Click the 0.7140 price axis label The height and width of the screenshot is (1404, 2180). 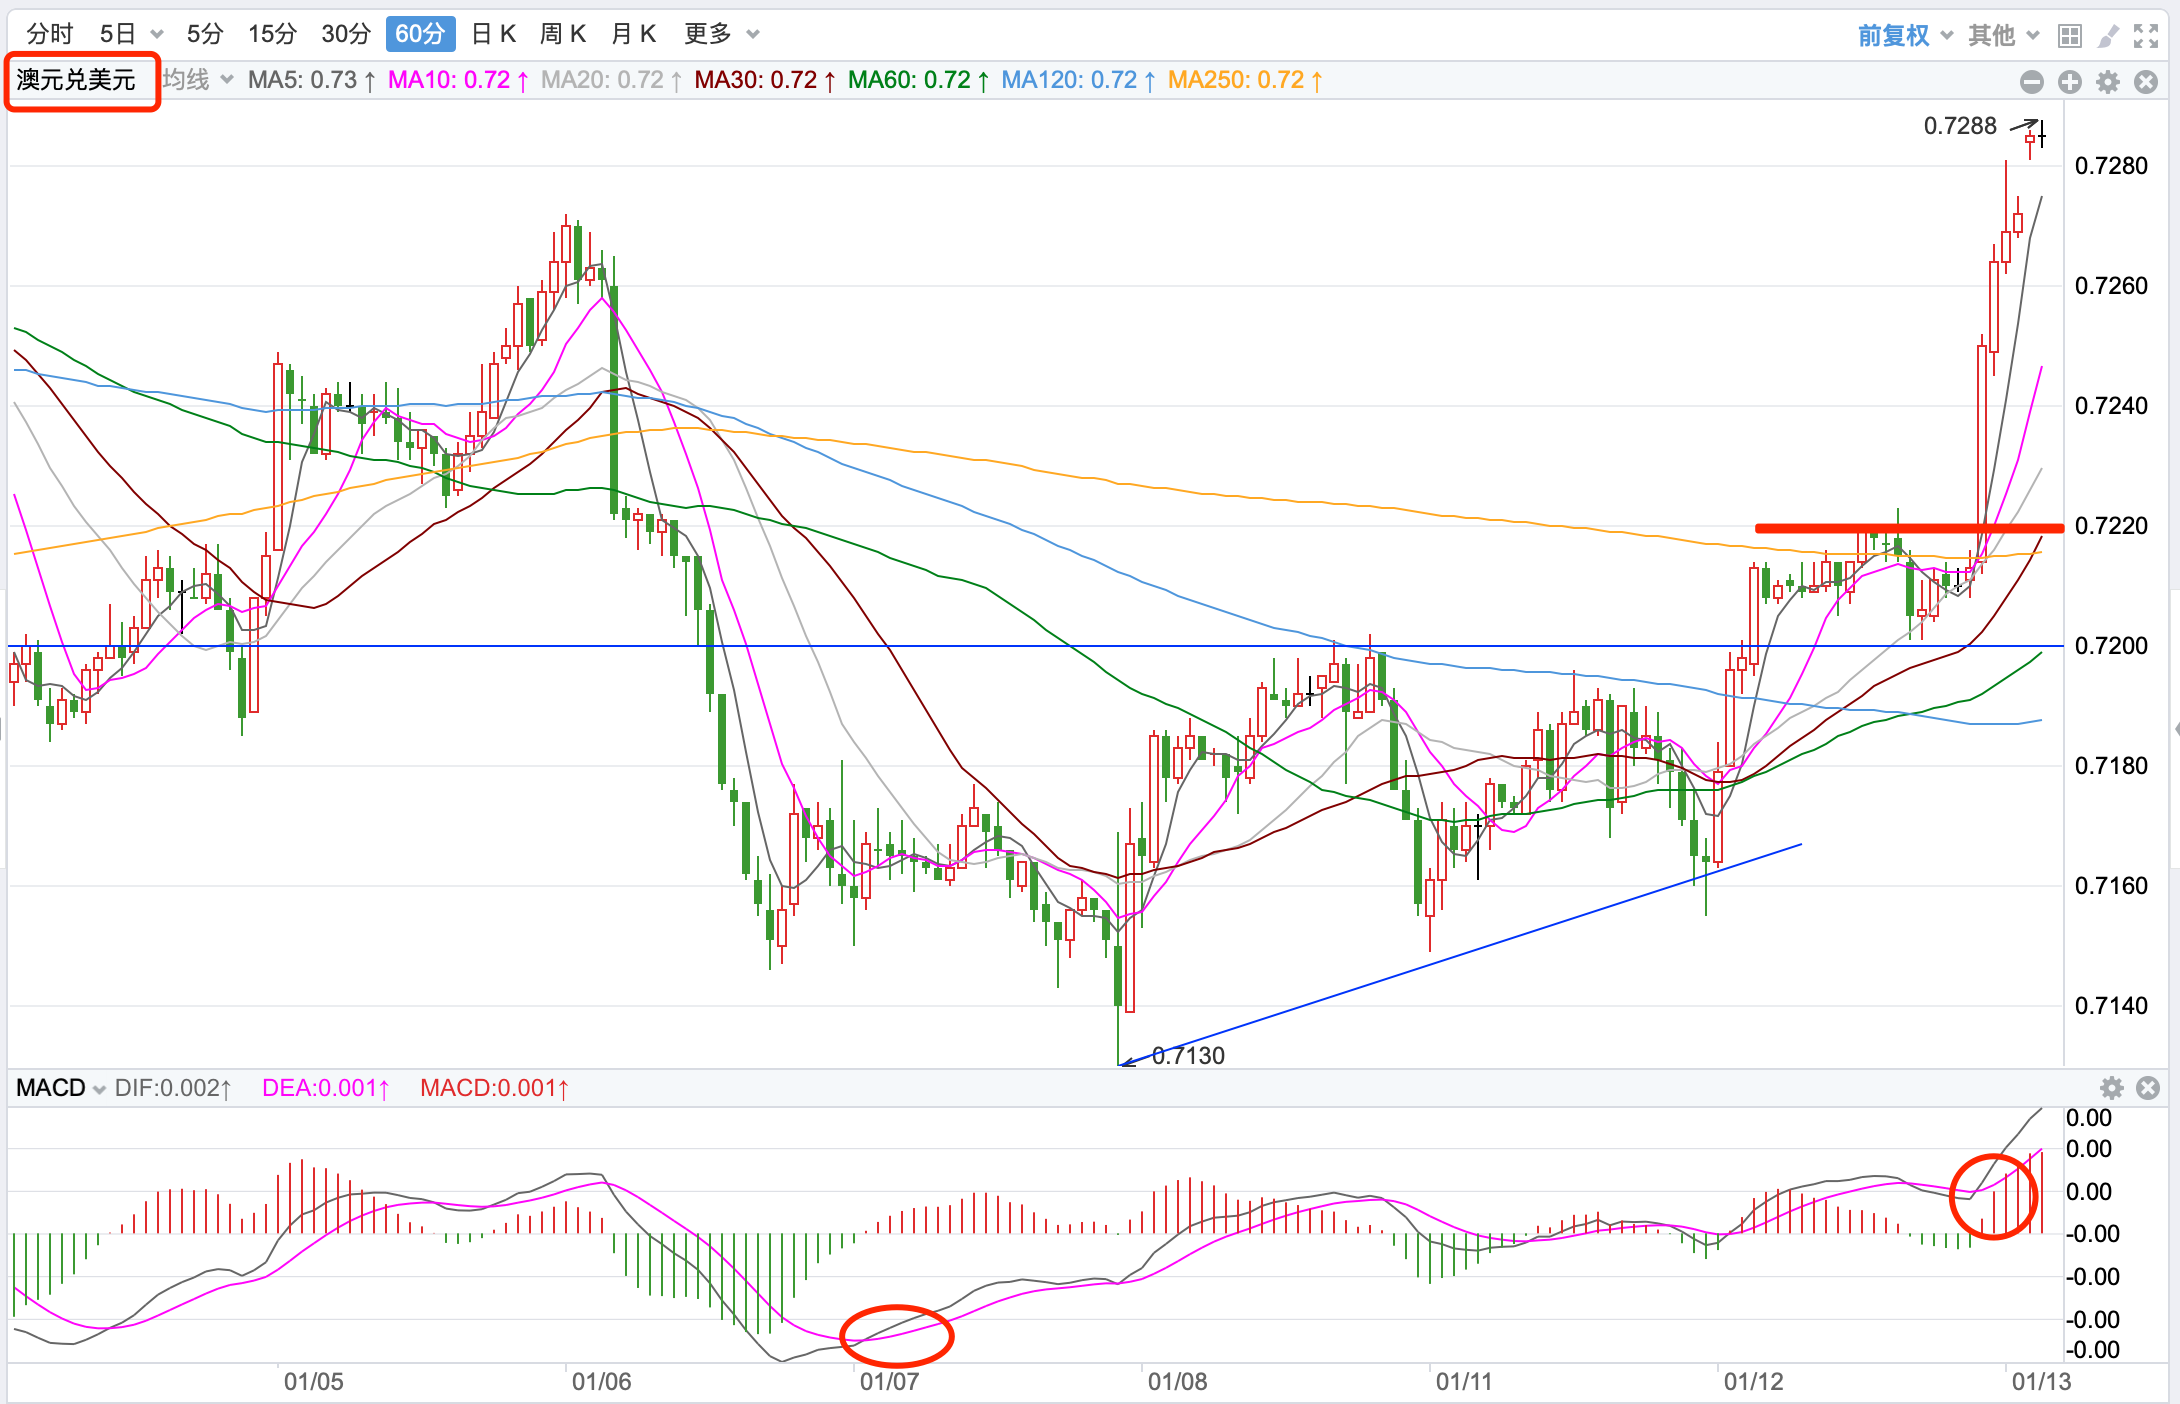pyautogui.click(x=2111, y=1006)
